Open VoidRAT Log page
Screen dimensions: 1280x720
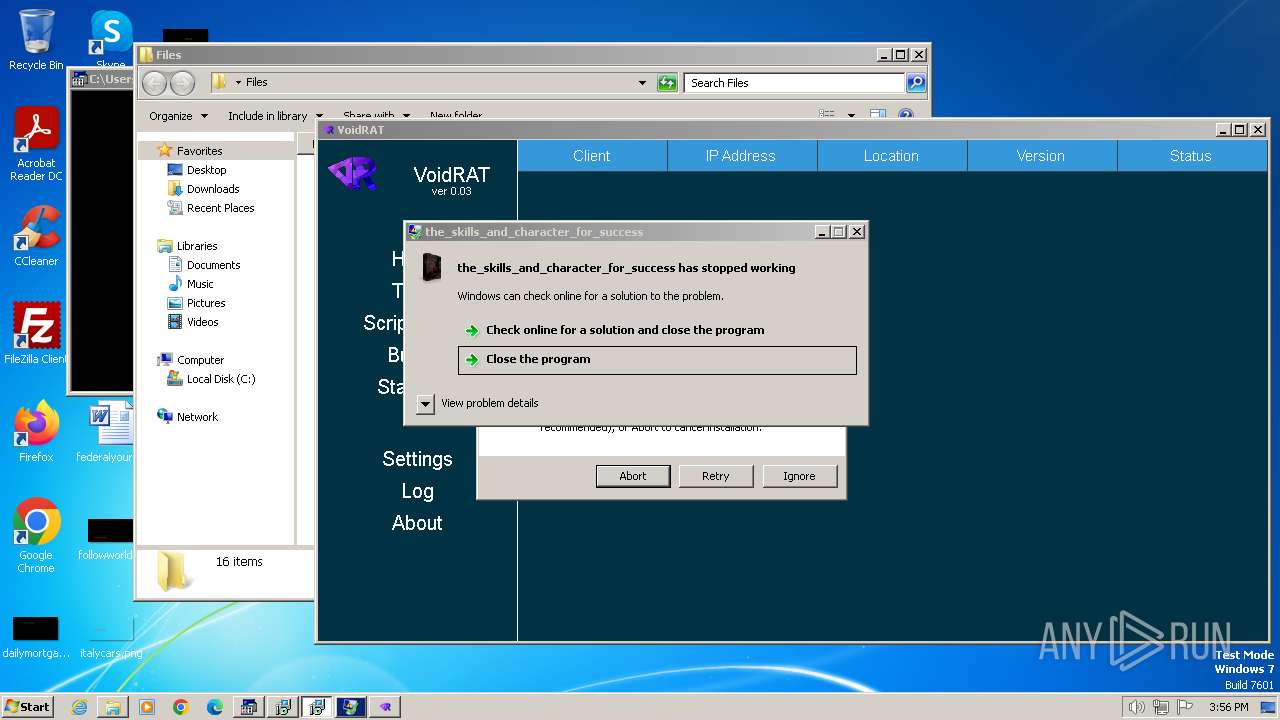(417, 491)
